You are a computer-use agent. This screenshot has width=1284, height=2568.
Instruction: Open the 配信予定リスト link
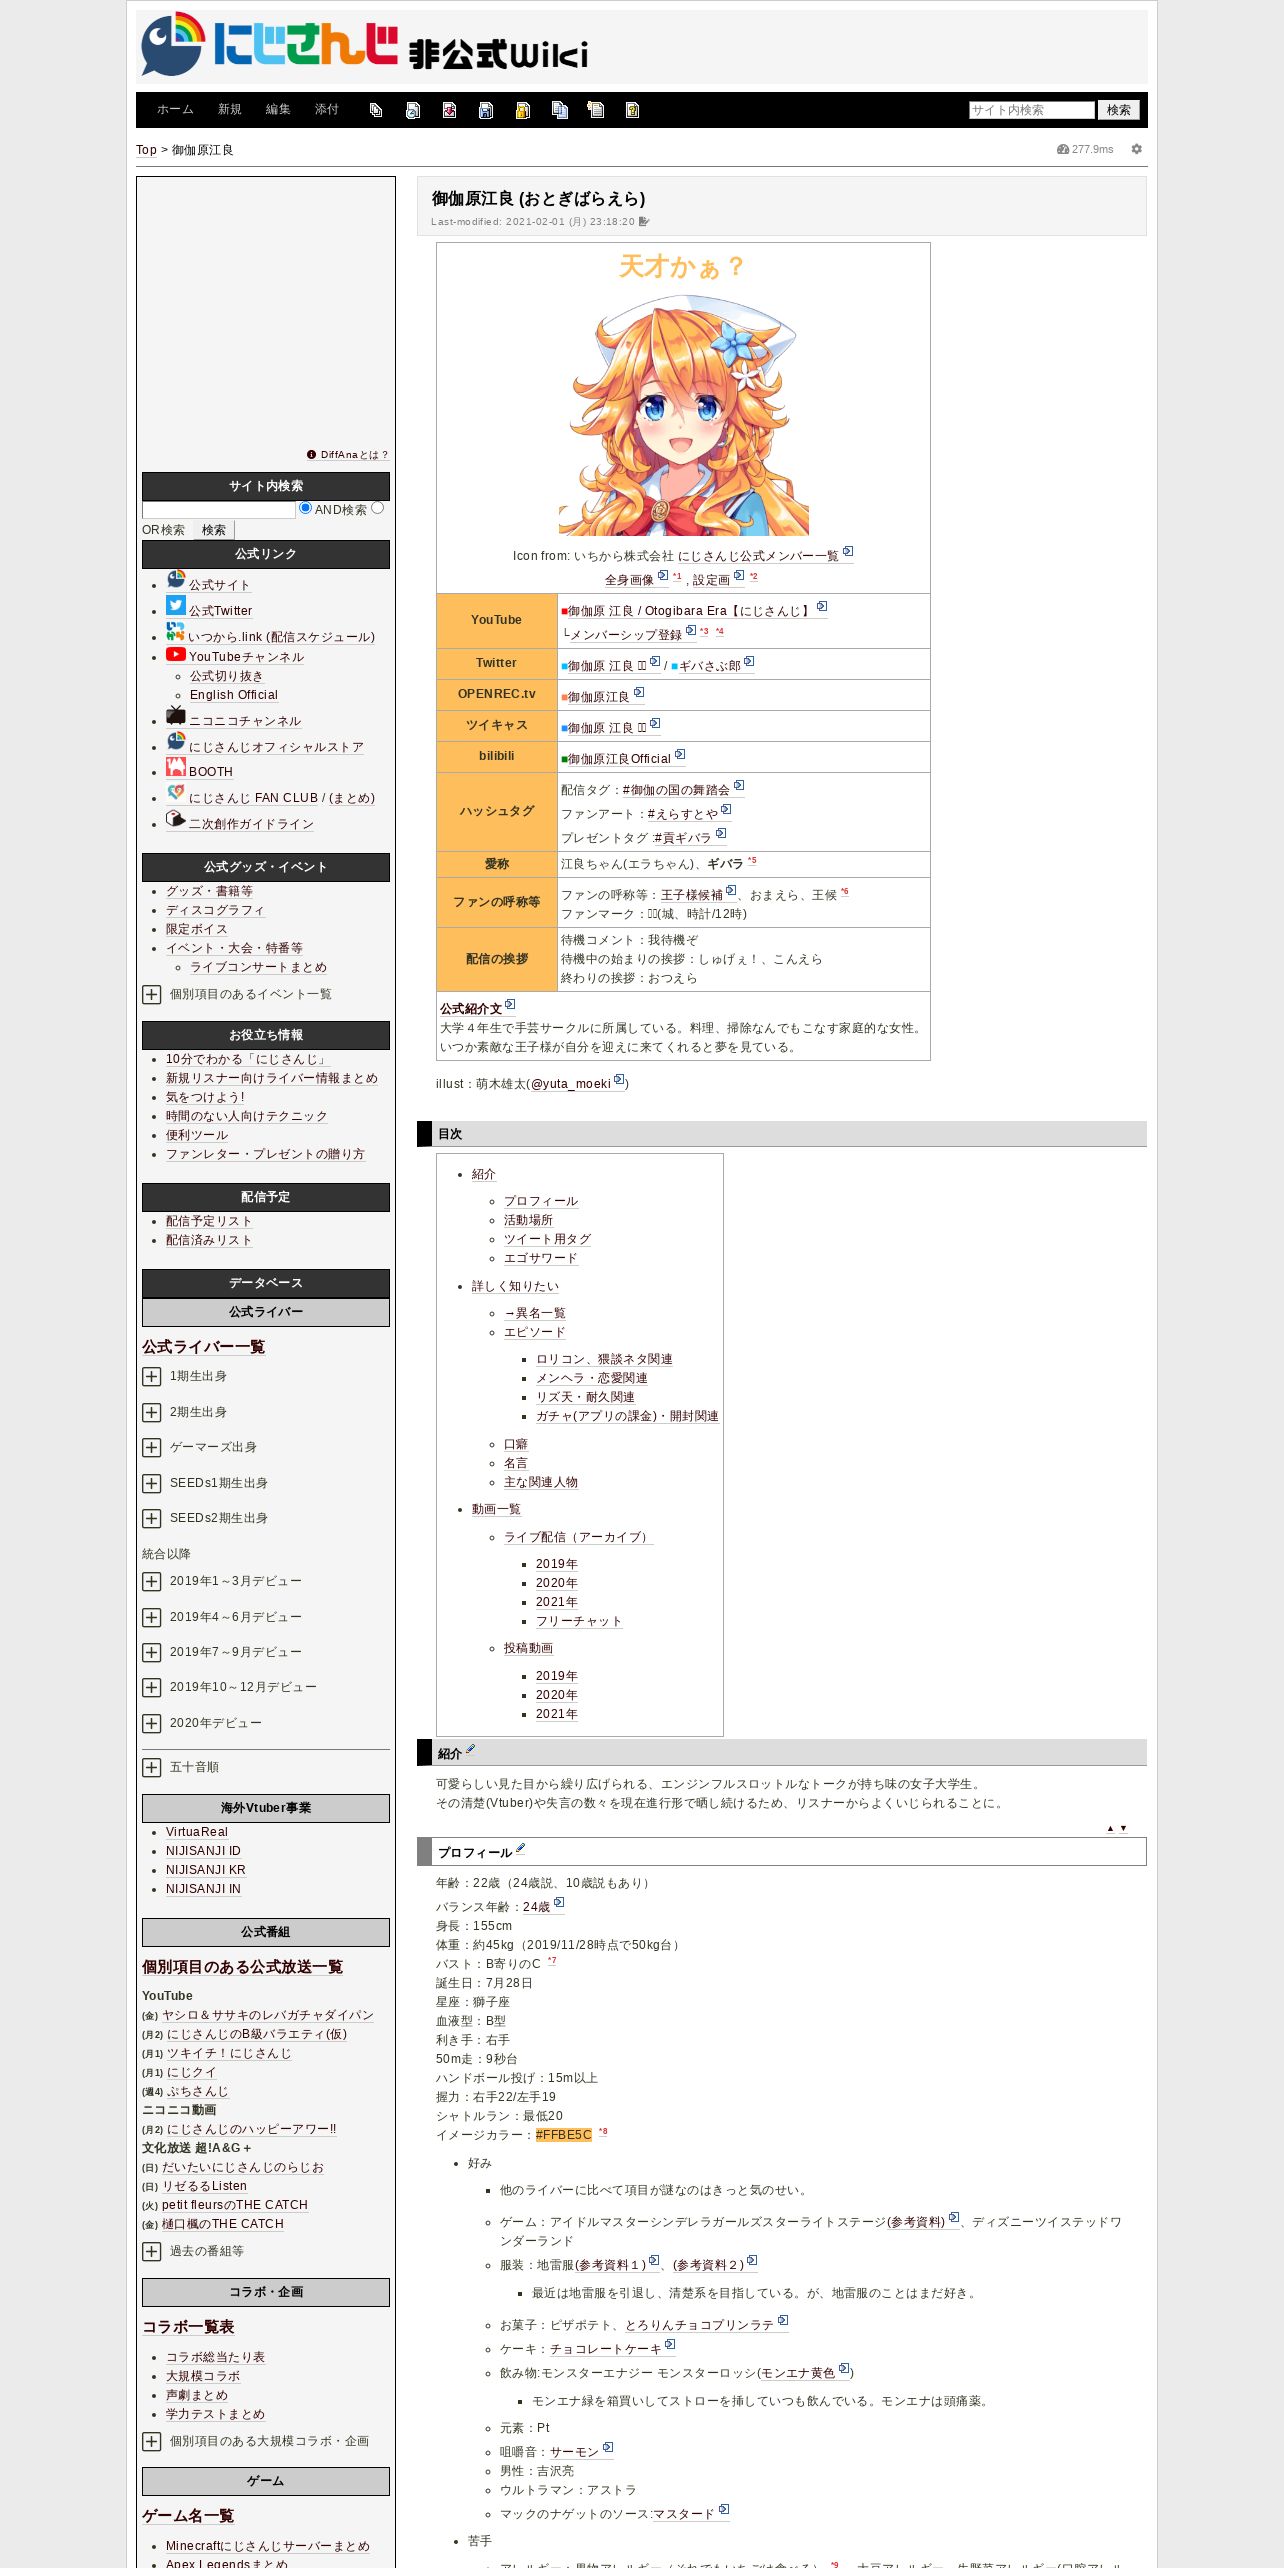coord(209,1221)
